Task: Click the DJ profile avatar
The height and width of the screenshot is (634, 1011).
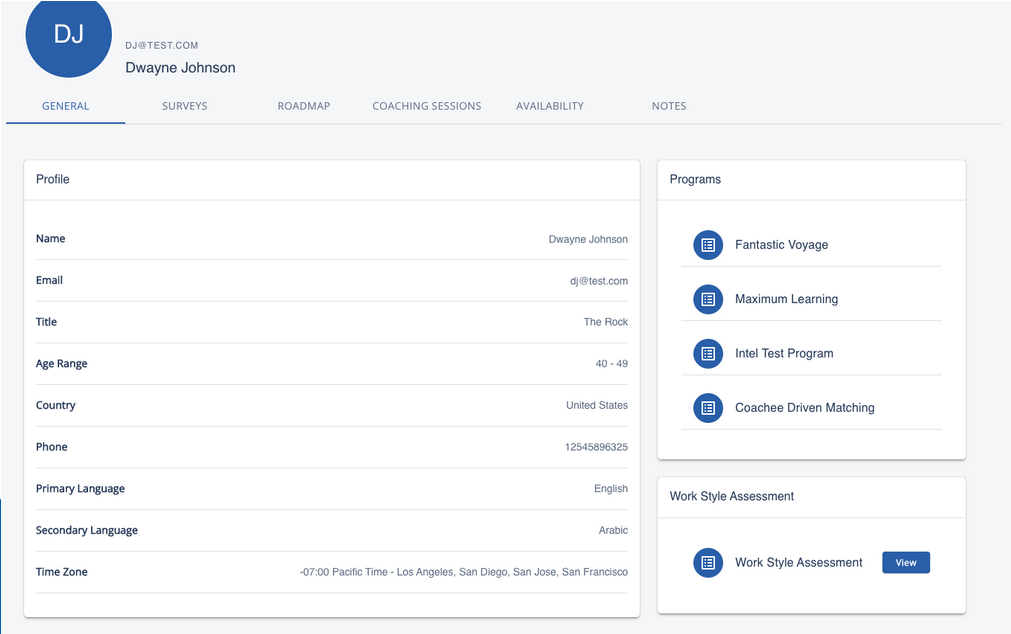Action: pyautogui.click(x=68, y=35)
